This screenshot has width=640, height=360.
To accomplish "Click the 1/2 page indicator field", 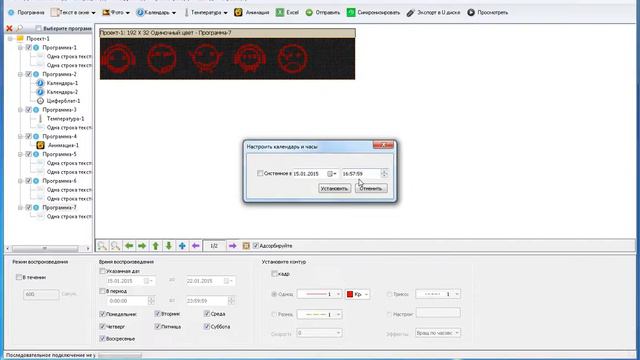I will click(x=214, y=246).
